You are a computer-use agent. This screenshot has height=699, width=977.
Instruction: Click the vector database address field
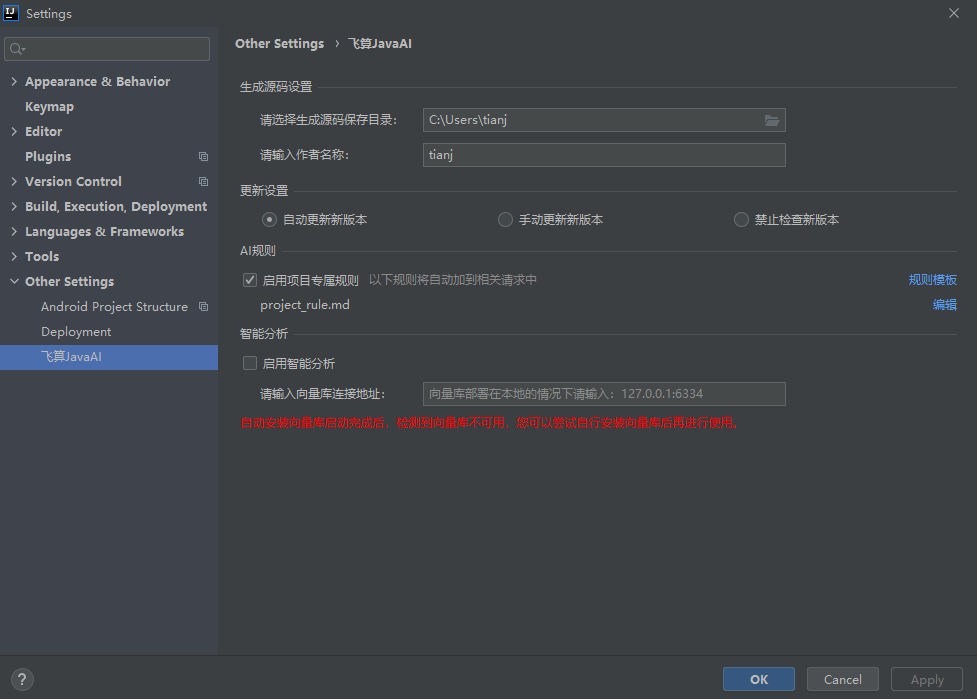(x=604, y=394)
